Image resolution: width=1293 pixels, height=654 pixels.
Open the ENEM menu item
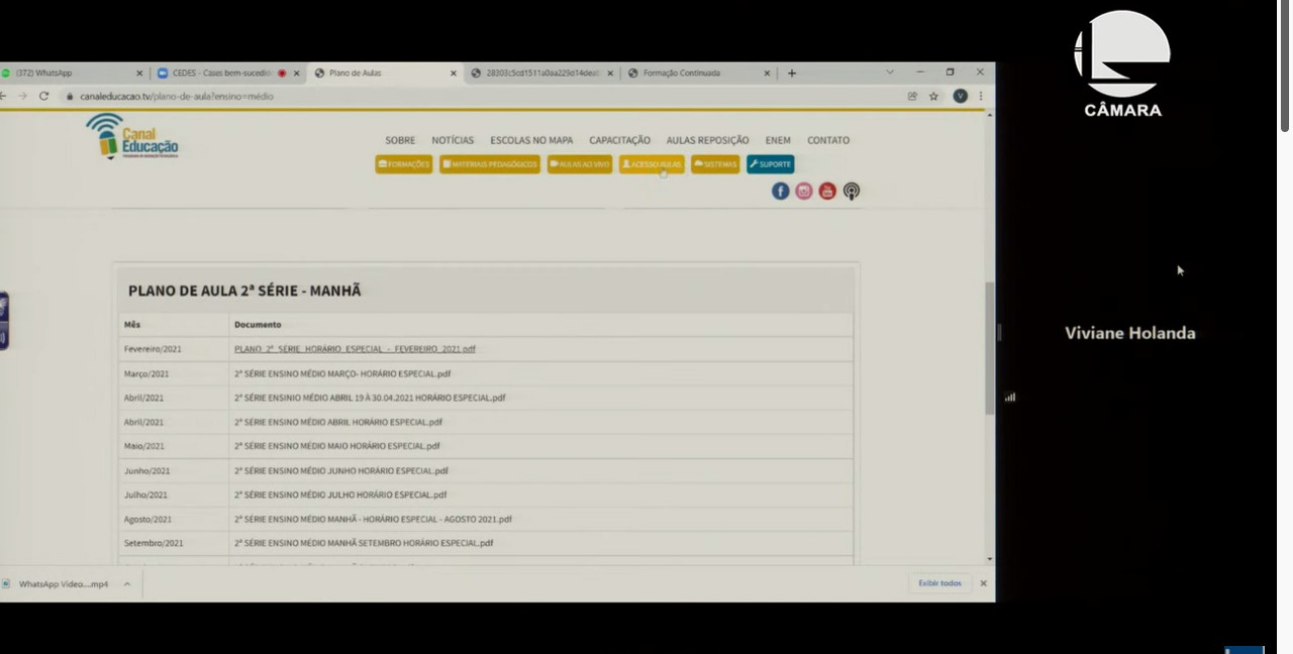[778, 140]
